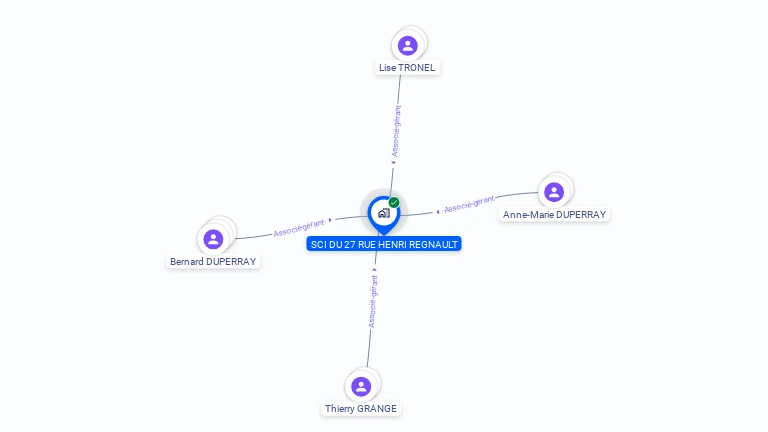
Task: Select the Anne-Marie DUPERRAY person icon
Action: [x=554, y=192]
